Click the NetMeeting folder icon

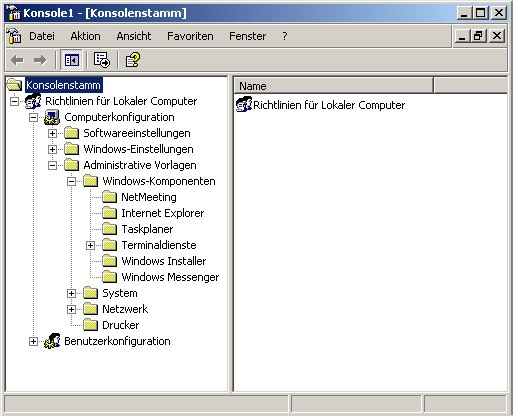click(x=109, y=197)
